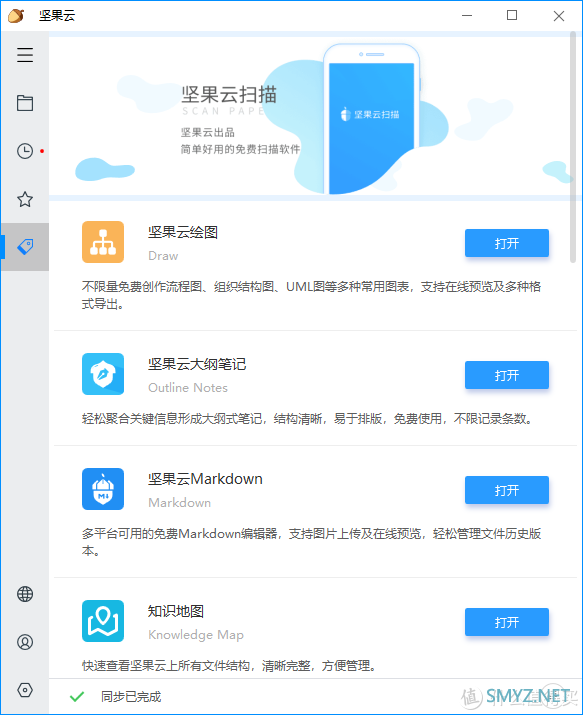Viewport: 583px width, 715px height.
Task: Click the 坚果云绘图 orange flowchart icon
Action: pyautogui.click(x=103, y=242)
